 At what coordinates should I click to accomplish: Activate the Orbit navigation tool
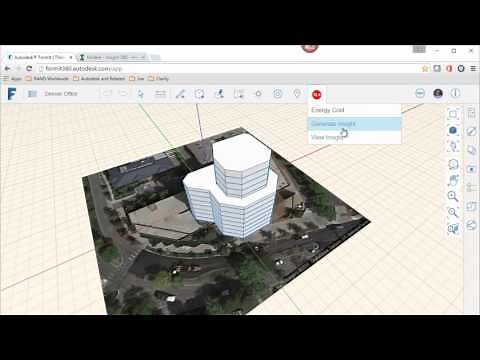coord(453,164)
